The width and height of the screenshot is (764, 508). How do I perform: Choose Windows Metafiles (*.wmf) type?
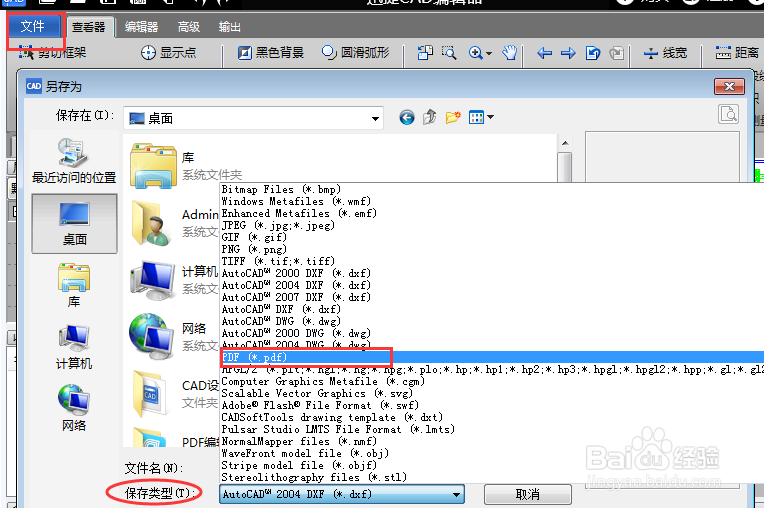296,201
